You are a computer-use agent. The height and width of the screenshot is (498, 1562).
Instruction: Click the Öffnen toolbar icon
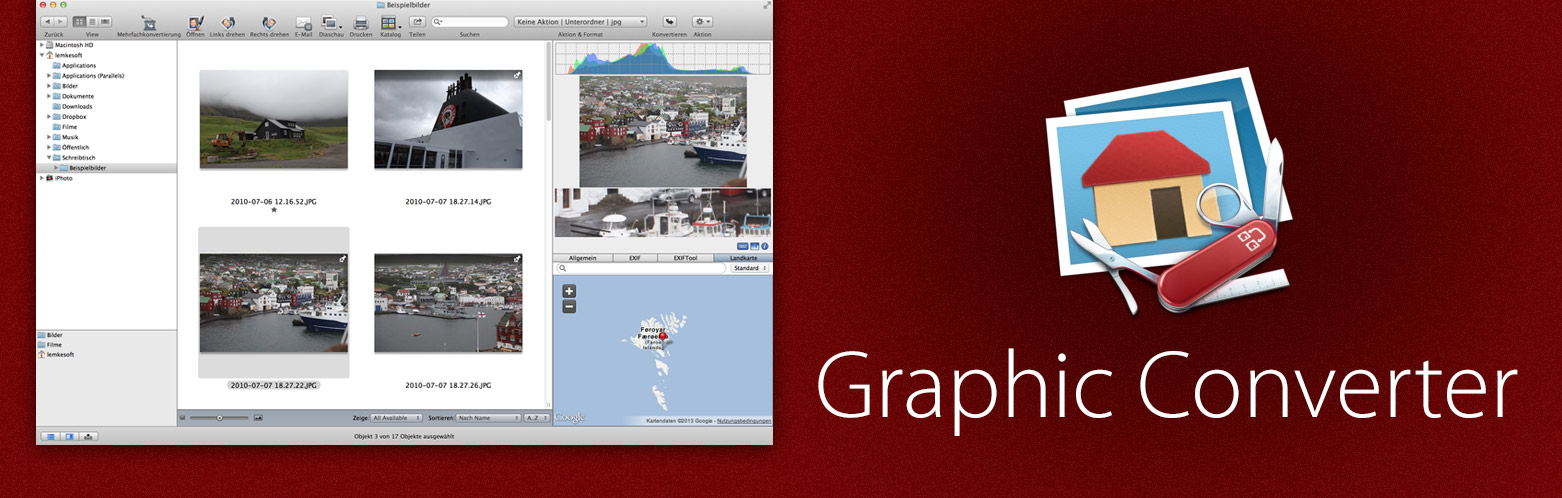(x=196, y=21)
